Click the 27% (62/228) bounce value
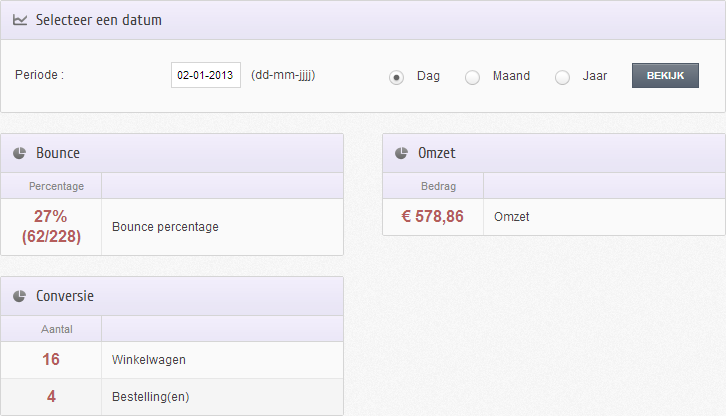The height and width of the screenshot is (416, 726). pyautogui.click(x=51, y=227)
